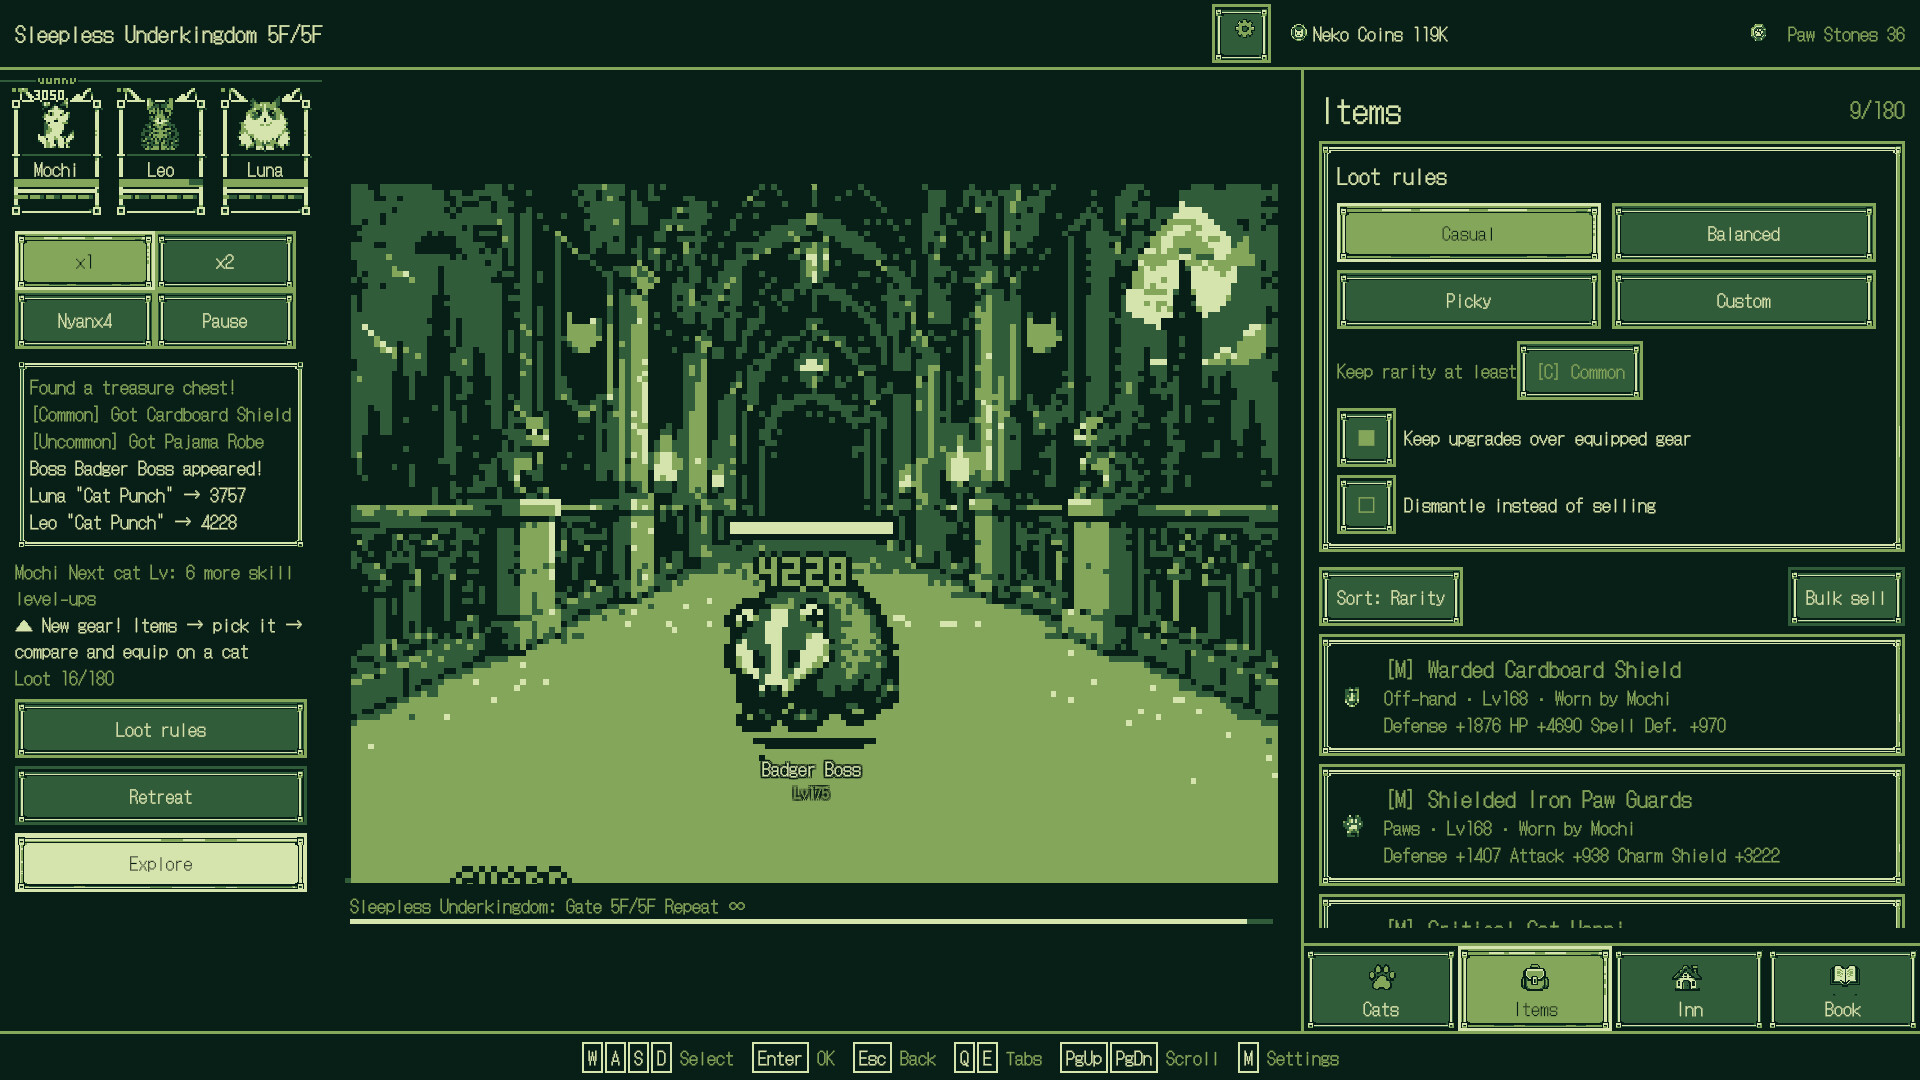Click the PgDn scroll key hint
The height and width of the screenshot is (1080, 1920).
[x=1133, y=1058]
